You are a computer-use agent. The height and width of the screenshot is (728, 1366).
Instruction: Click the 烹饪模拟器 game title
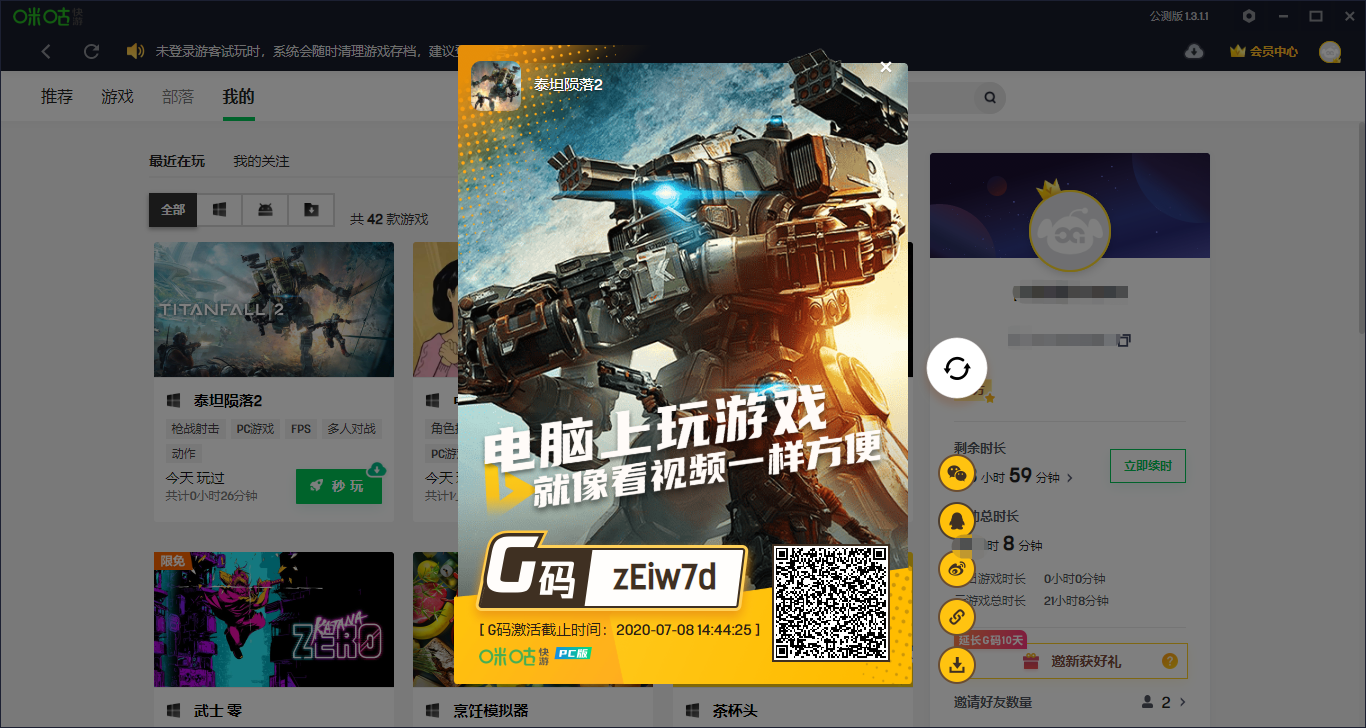(490, 711)
